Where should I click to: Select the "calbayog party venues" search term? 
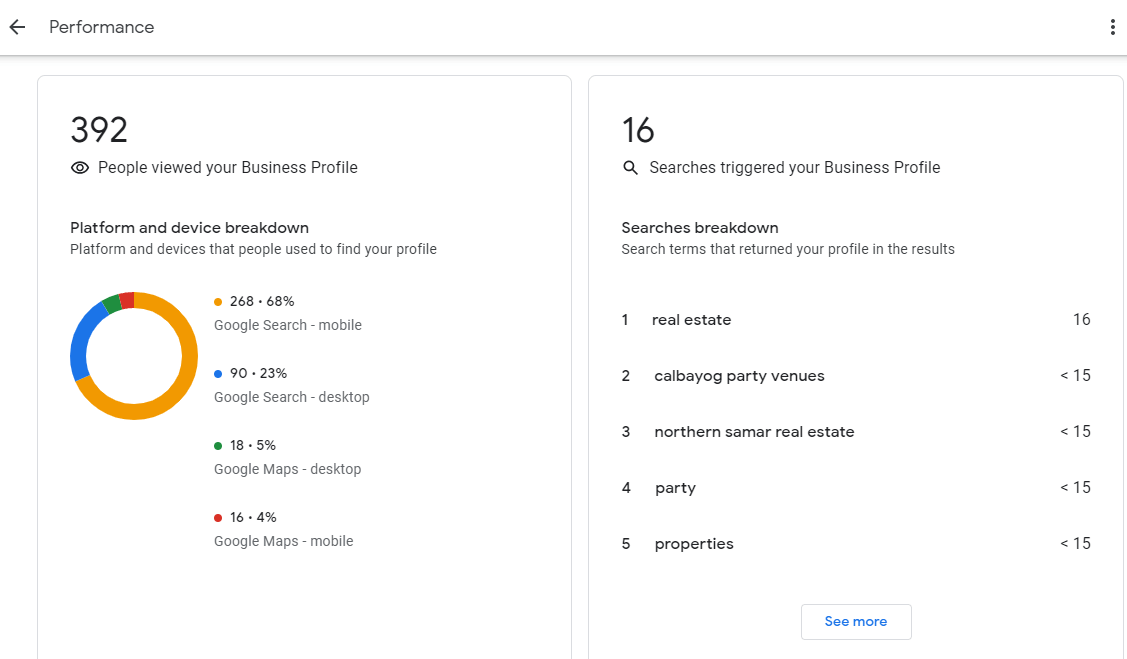coord(739,376)
